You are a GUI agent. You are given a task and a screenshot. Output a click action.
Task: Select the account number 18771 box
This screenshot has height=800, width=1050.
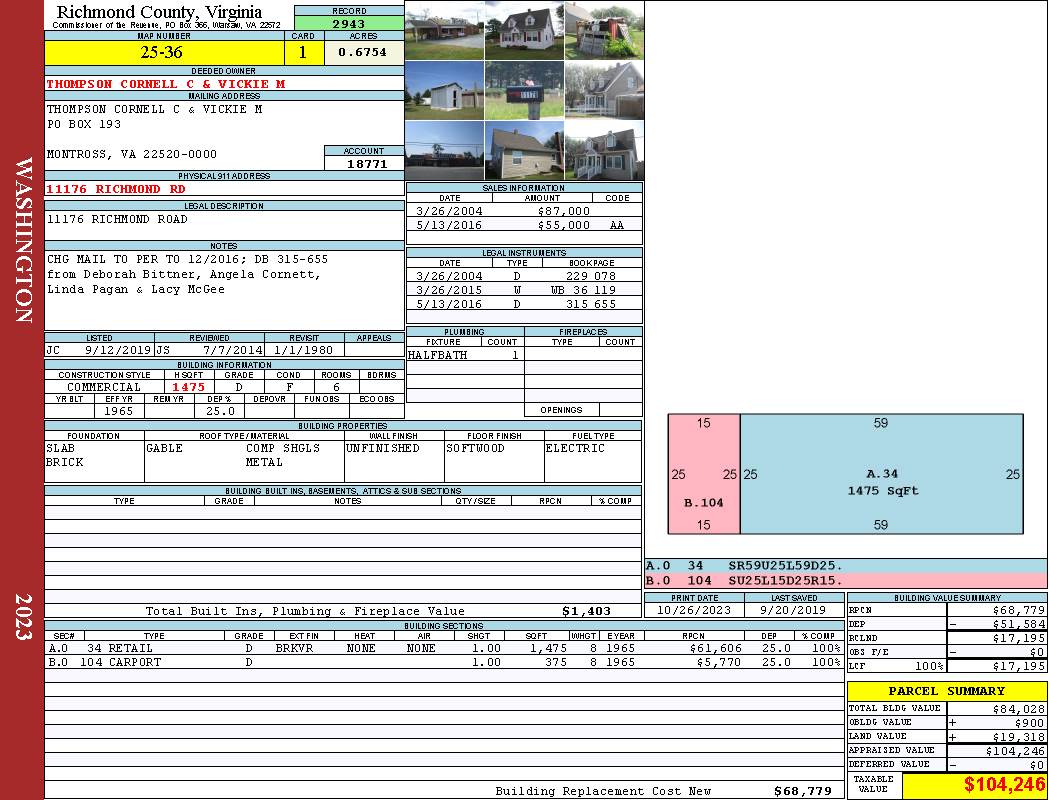[365, 163]
